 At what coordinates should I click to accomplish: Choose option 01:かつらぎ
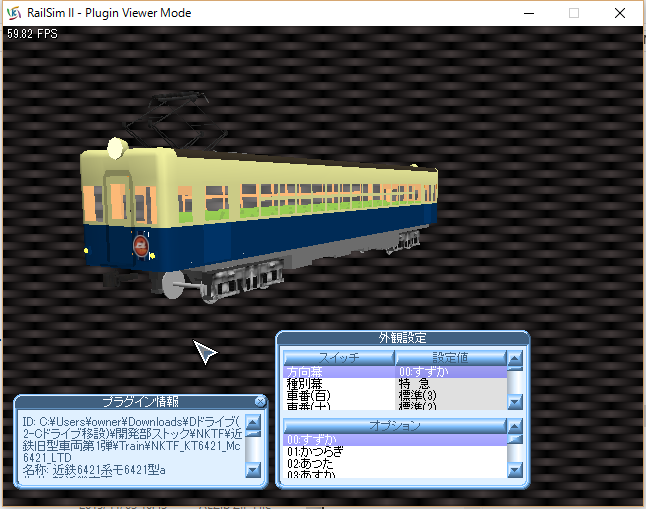pos(395,452)
